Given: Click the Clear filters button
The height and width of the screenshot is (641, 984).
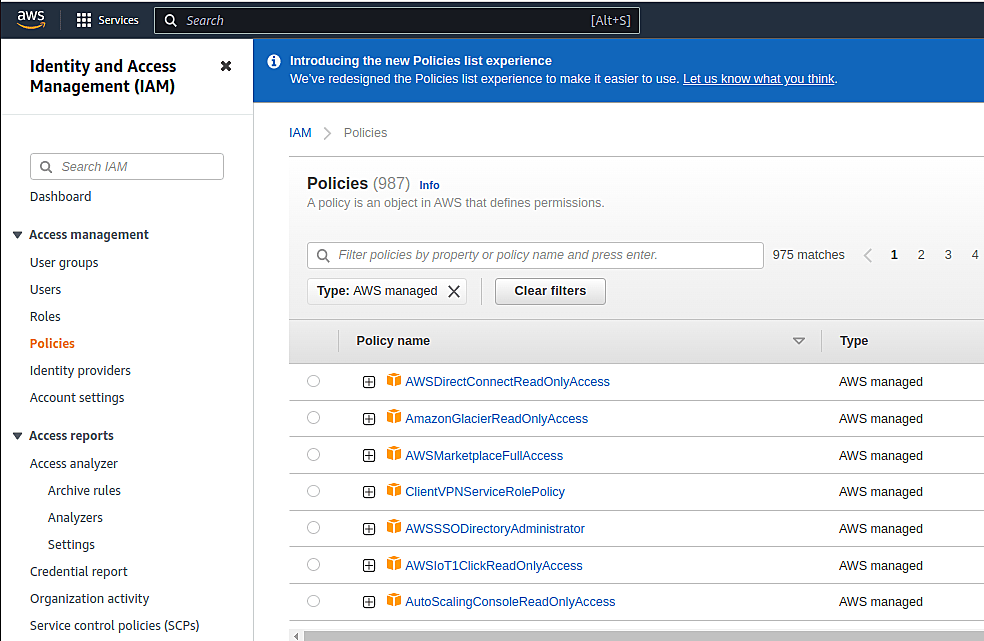Looking at the screenshot, I should [550, 291].
